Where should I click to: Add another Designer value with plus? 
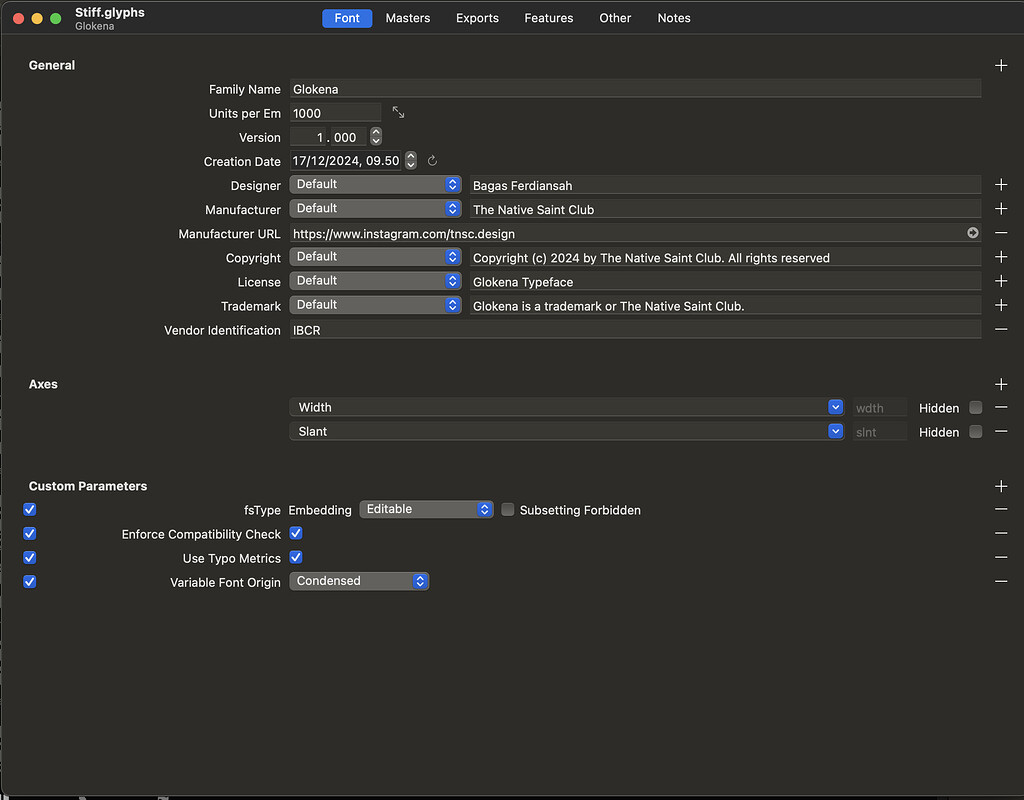point(1000,185)
